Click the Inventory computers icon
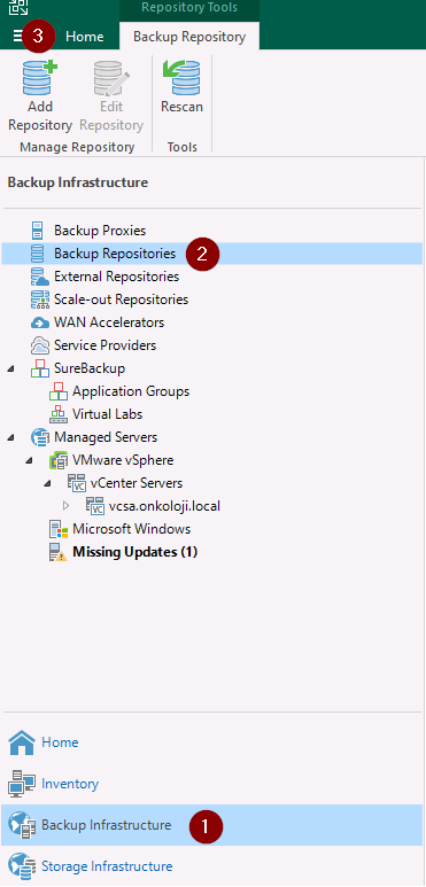Image resolution: width=426 pixels, height=887 pixels. 21,784
